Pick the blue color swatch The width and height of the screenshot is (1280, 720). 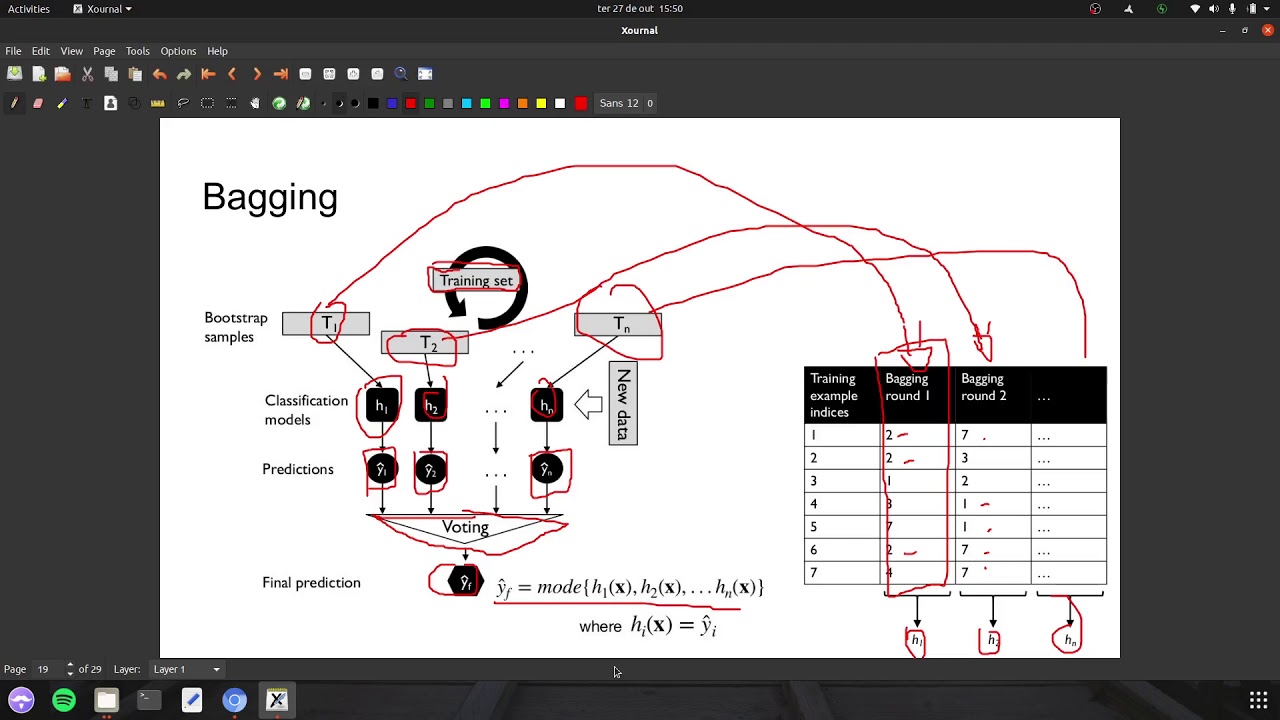tap(392, 103)
